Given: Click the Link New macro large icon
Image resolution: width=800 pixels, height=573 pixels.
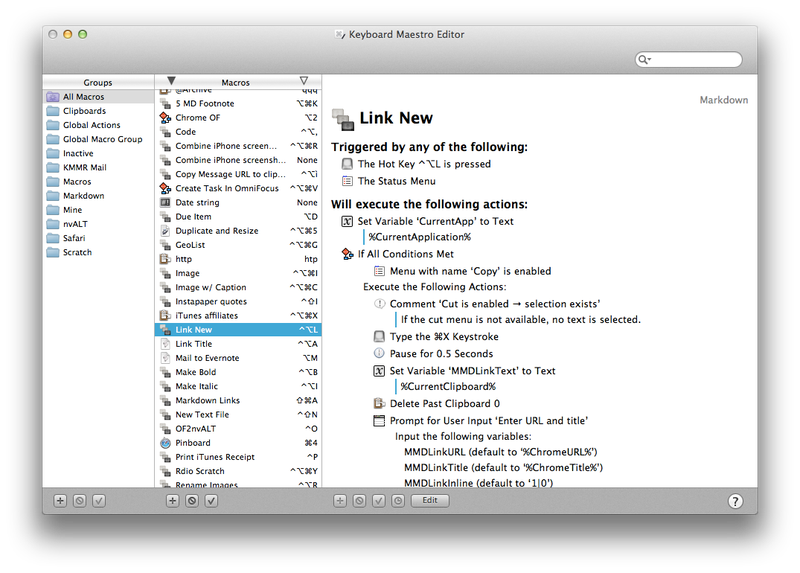Looking at the screenshot, I should 343,119.
